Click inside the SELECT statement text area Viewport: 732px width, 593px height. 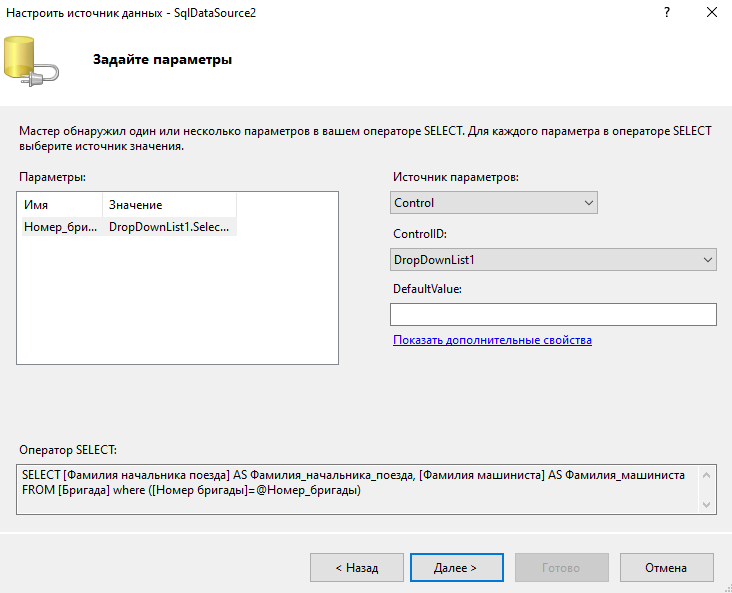pyautogui.click(x=358, y=489)
